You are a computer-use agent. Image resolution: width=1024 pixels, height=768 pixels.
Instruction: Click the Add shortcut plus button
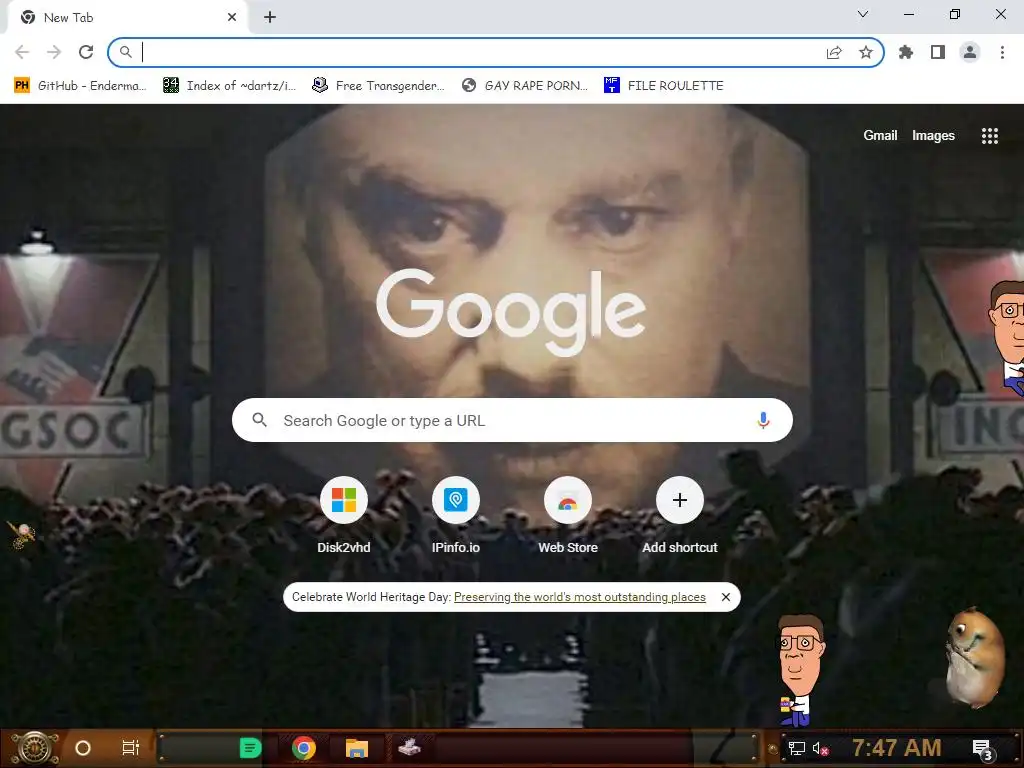[680, 500]
